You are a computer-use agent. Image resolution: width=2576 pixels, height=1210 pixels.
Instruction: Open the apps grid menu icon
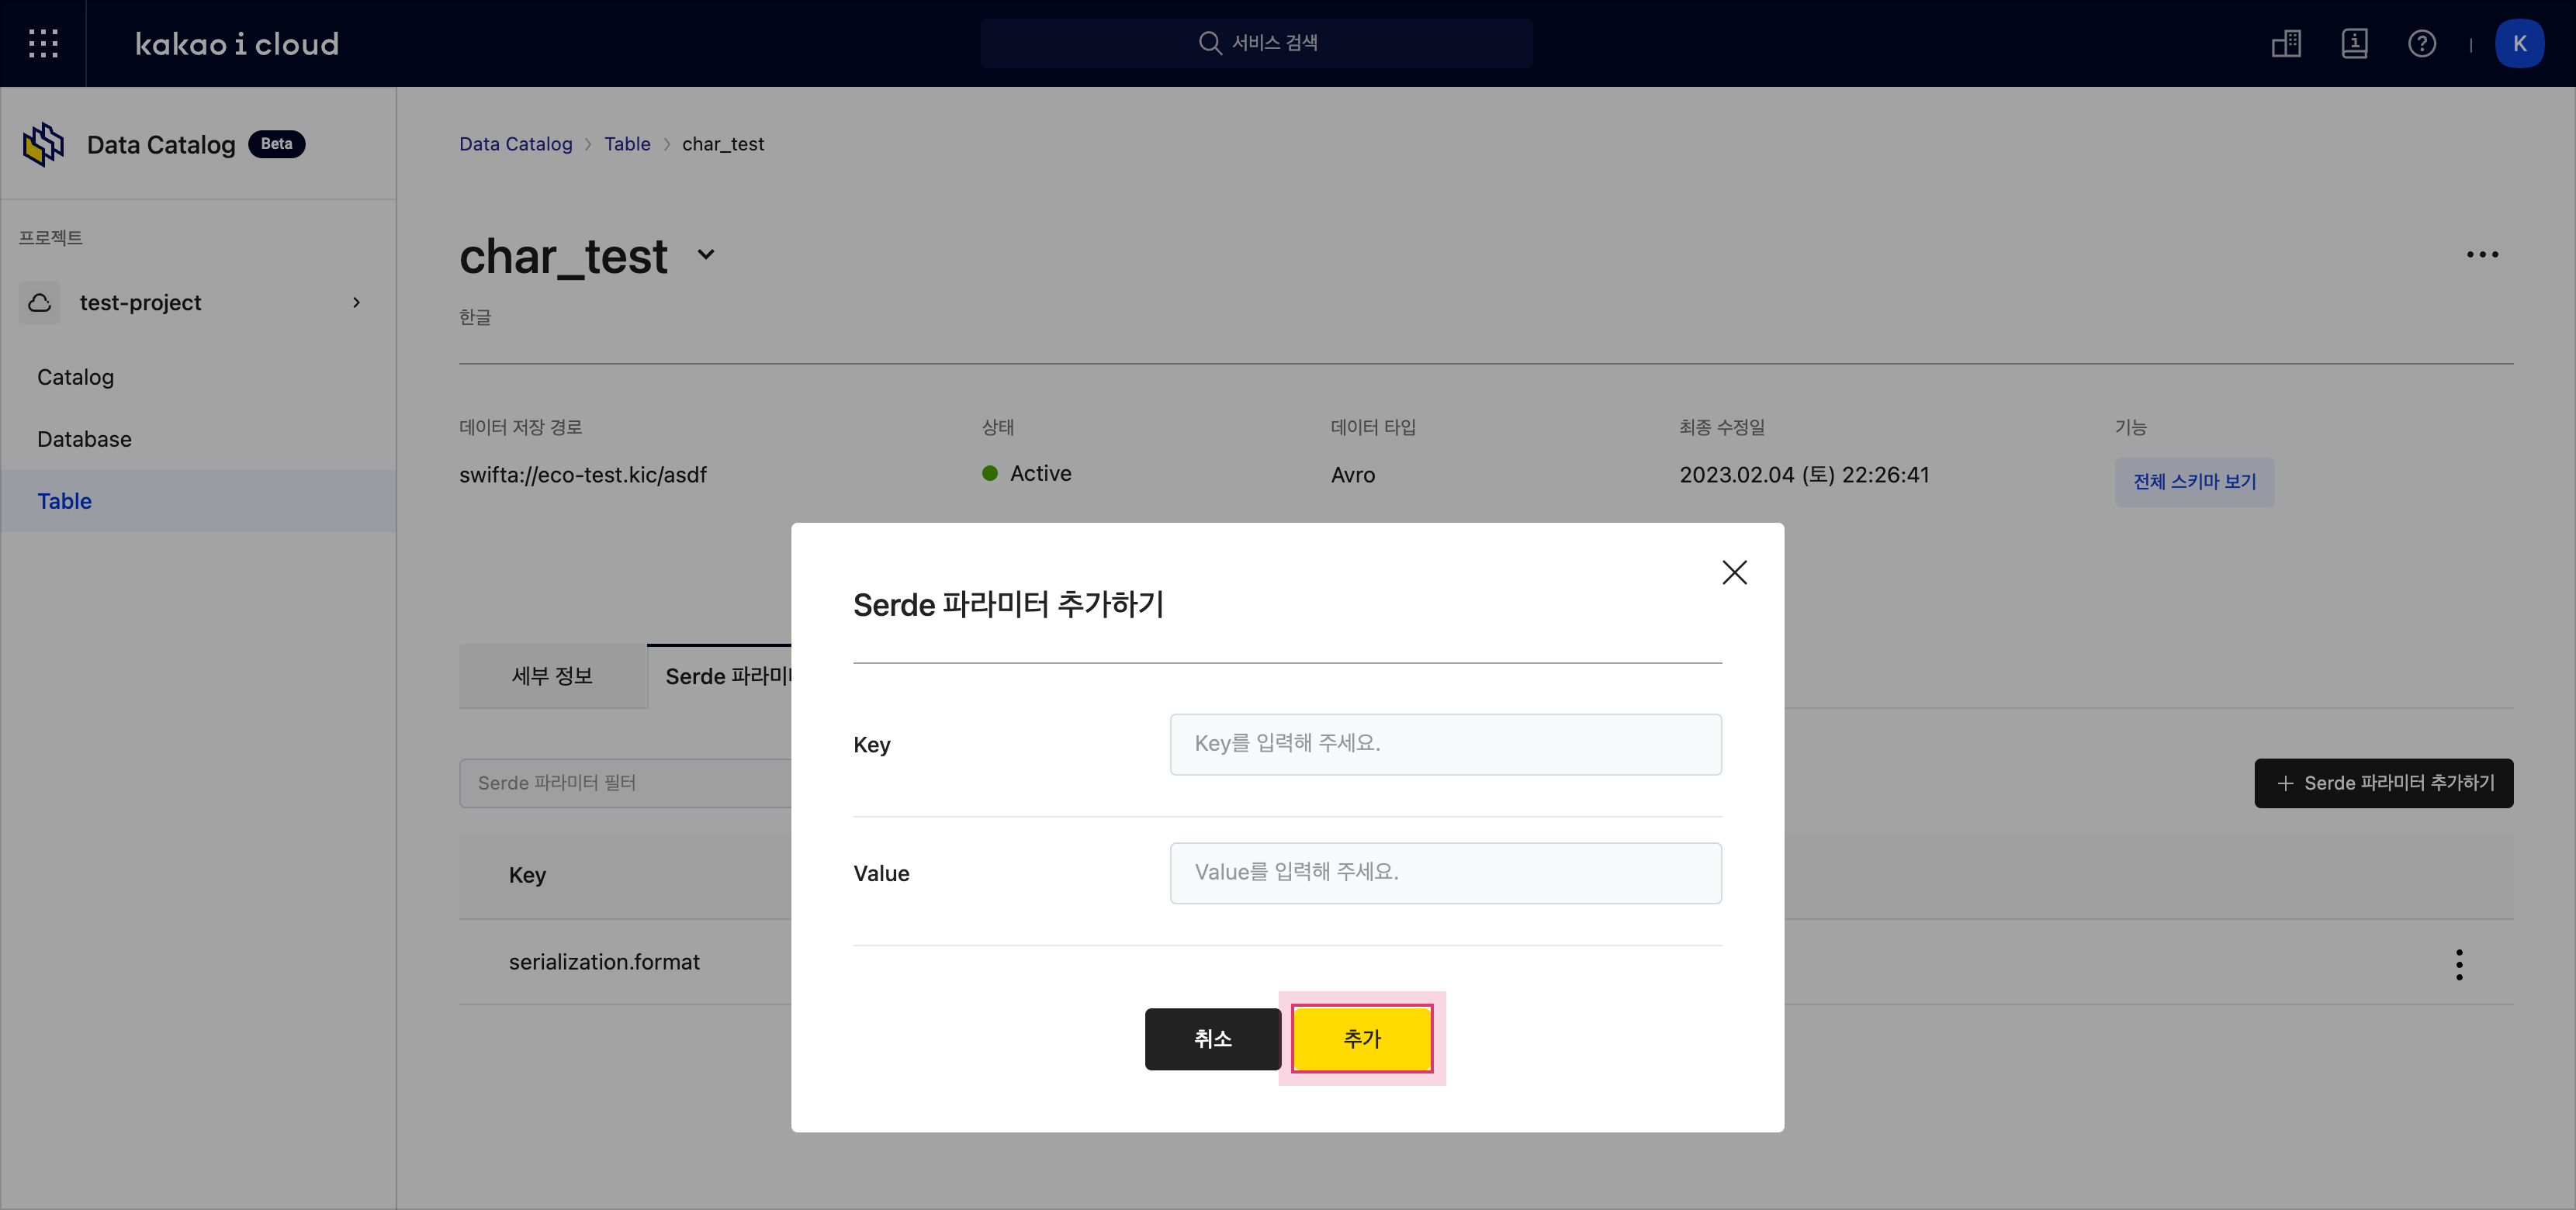tap(43, 43)
